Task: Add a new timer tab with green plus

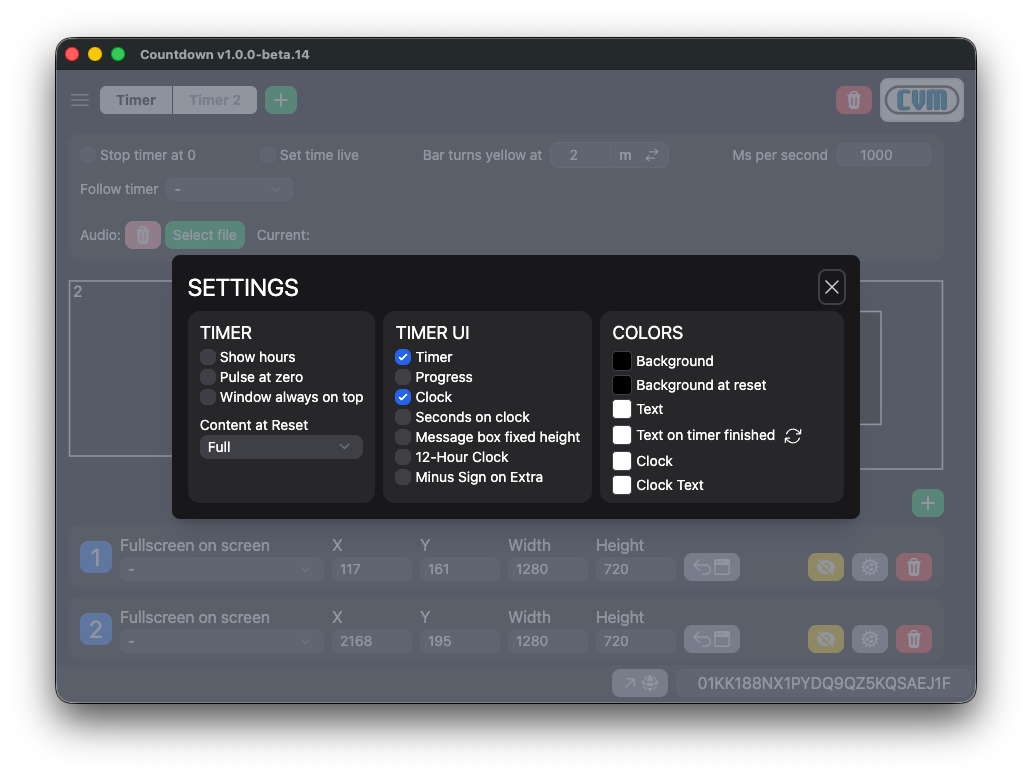Action: click(x=281, y=100)
